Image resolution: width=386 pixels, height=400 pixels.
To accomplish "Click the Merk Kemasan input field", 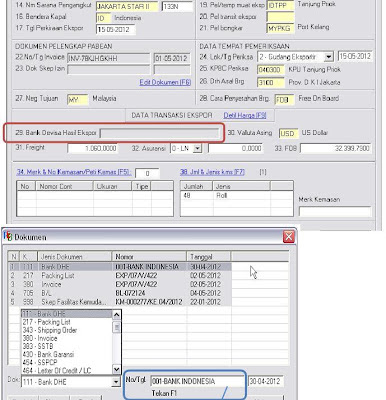I will click(335, 211).
